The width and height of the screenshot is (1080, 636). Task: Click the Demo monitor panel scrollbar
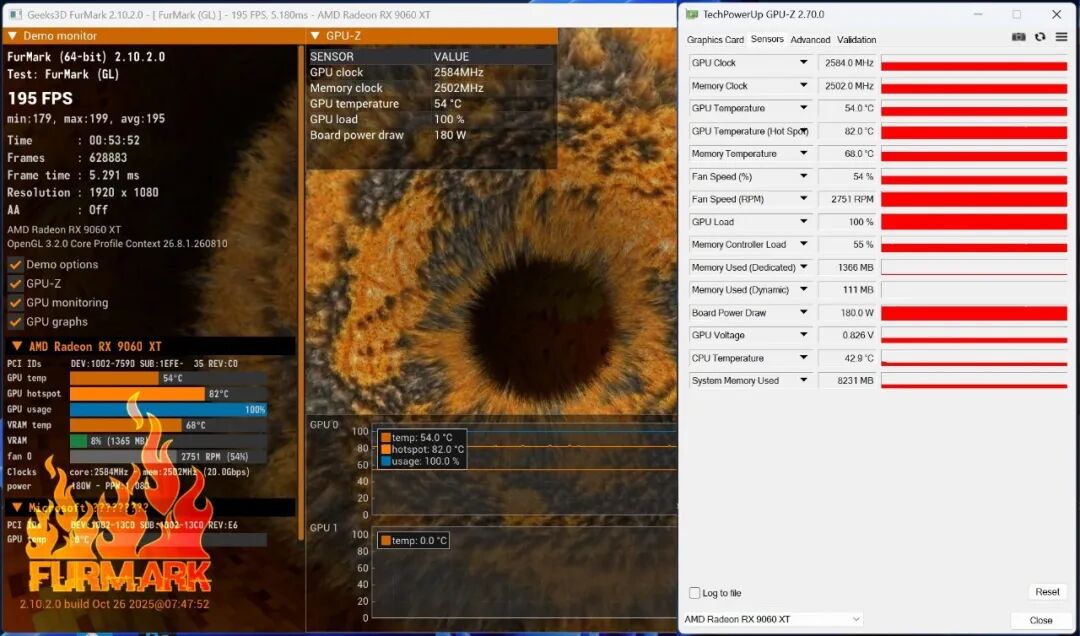(x=300, y=292)
